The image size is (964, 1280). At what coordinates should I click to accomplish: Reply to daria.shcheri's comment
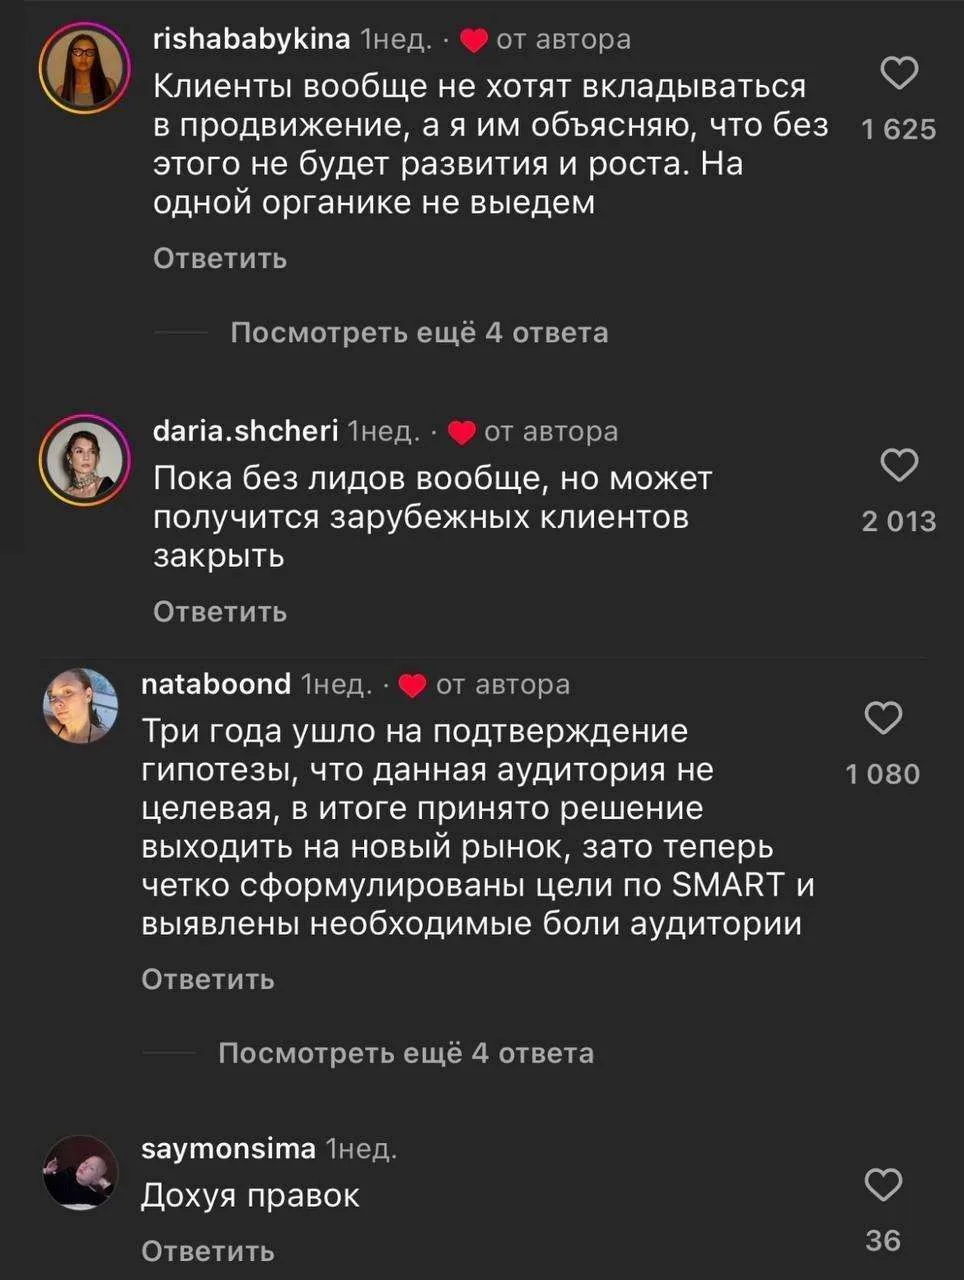220,612
